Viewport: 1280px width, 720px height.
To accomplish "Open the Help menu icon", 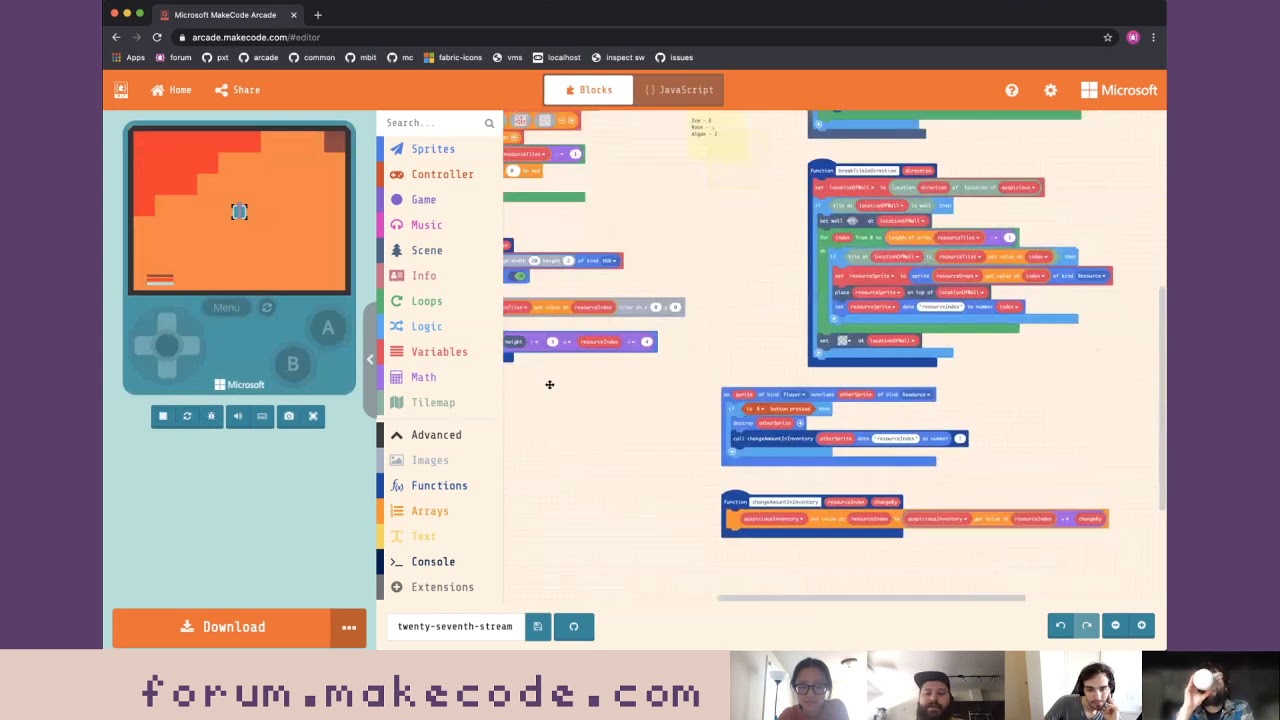I will (1012, 90).
